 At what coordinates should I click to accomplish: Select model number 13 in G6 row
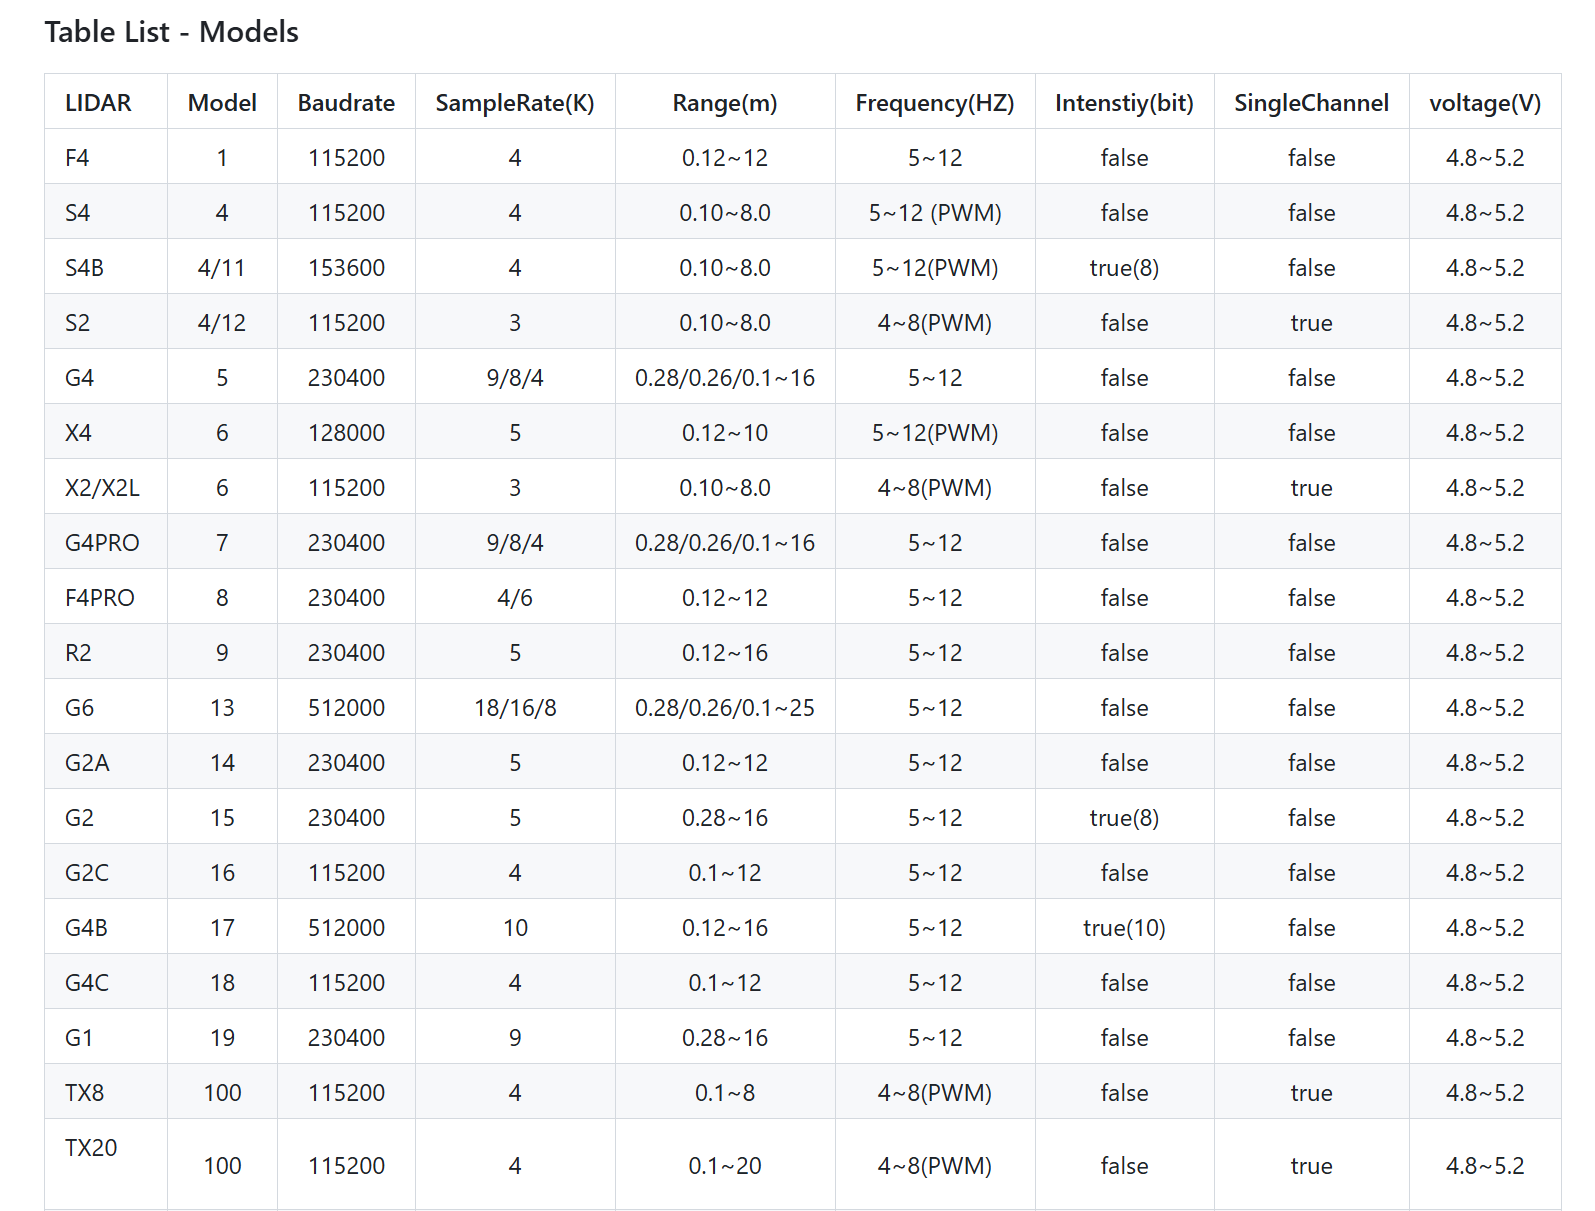(x=222, y=708)
